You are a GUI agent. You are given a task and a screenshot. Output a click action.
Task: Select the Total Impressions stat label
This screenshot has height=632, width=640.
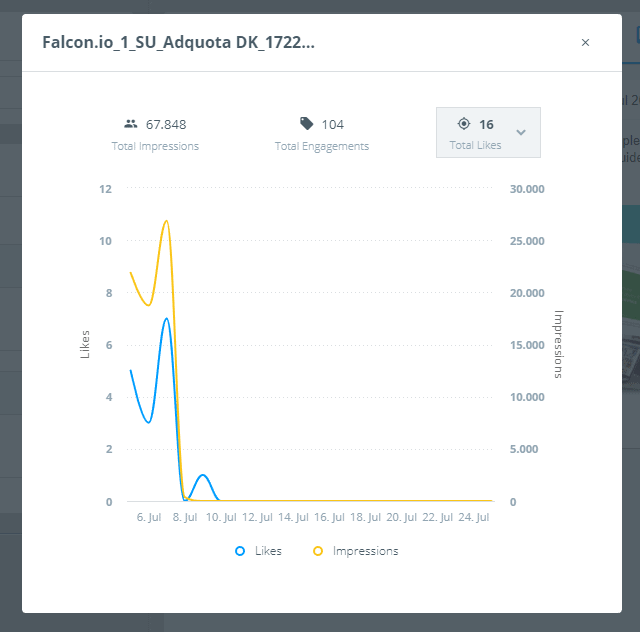[x=155, y=146]
